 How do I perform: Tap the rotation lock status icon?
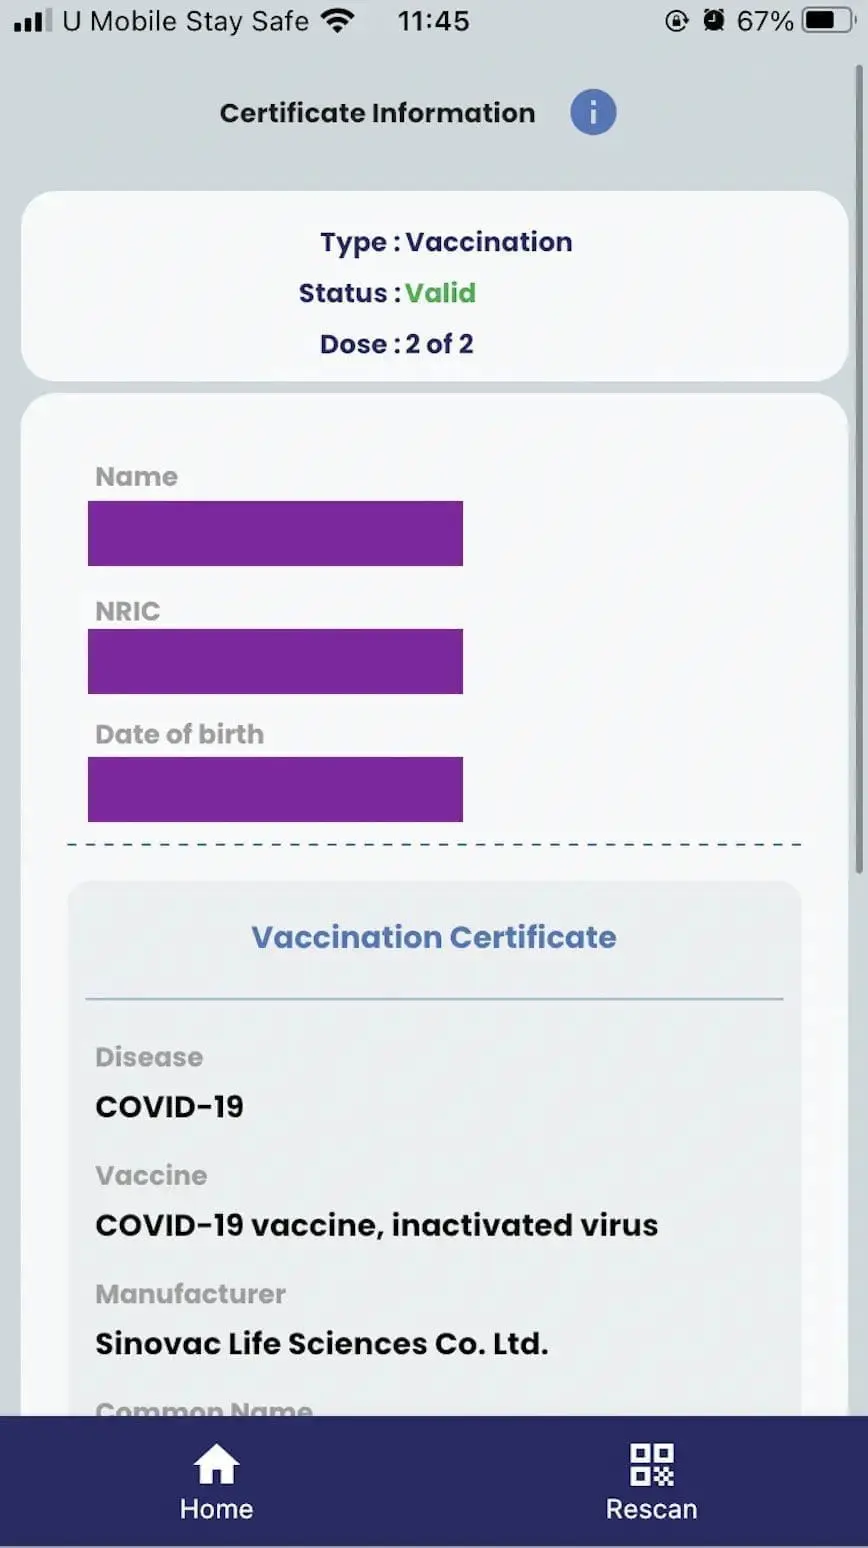[677, 20]
